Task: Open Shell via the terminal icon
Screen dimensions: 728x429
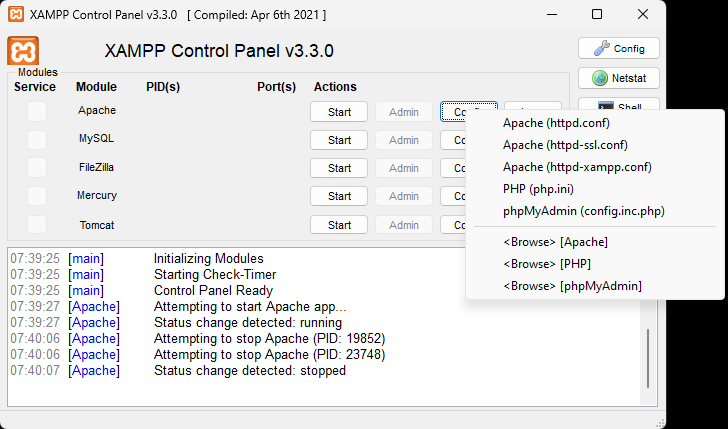Action: [x=606, y=106]
